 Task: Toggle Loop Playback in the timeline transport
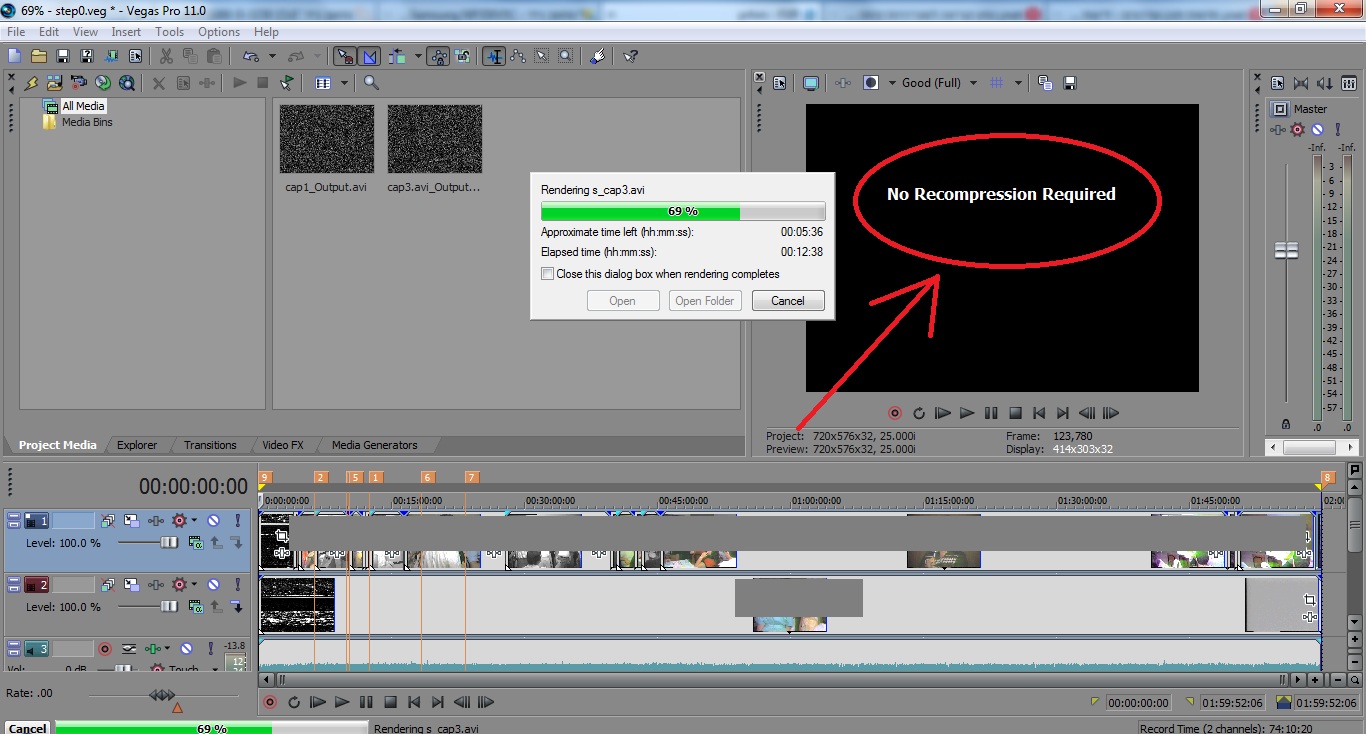click(x=294, y=702)
